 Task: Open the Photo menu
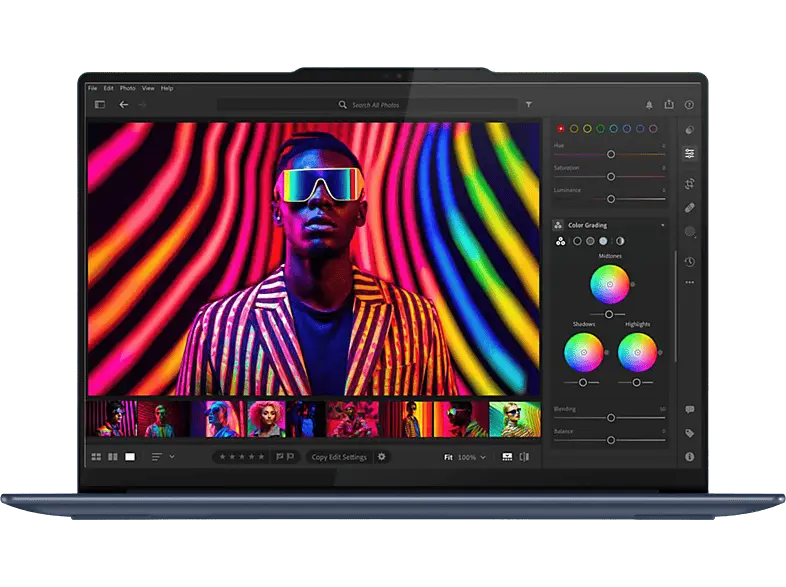tap(128, 88)
